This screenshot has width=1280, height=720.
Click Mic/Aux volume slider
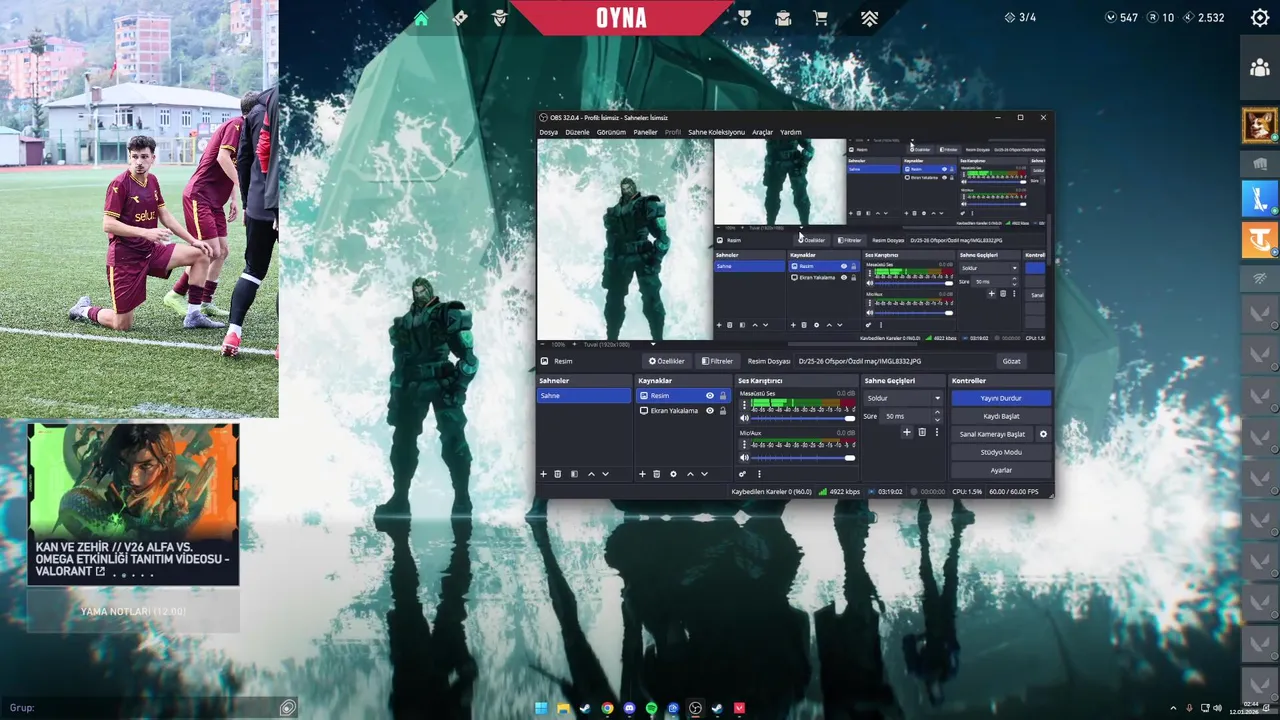(803, 458)
